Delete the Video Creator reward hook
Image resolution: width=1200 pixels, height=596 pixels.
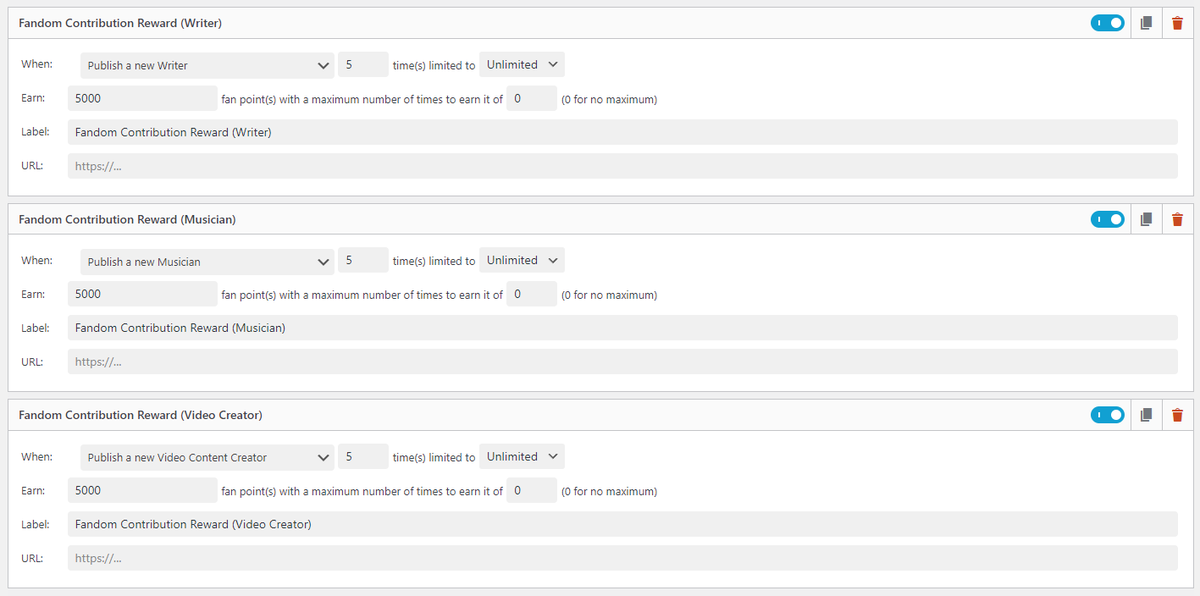[1177, 414]
